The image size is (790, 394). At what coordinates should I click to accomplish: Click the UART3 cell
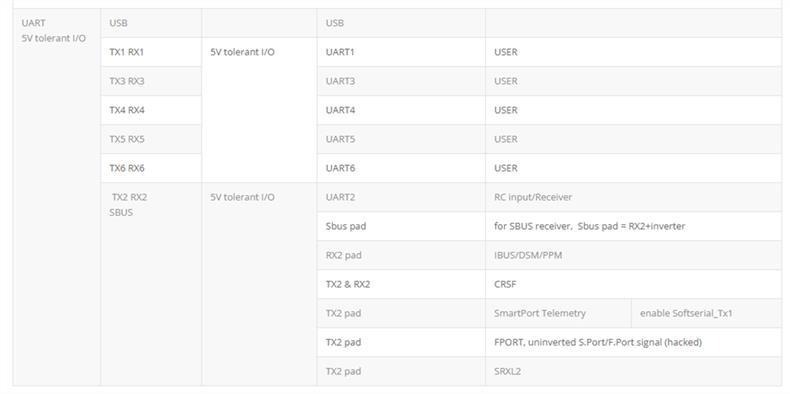[401, 81]
